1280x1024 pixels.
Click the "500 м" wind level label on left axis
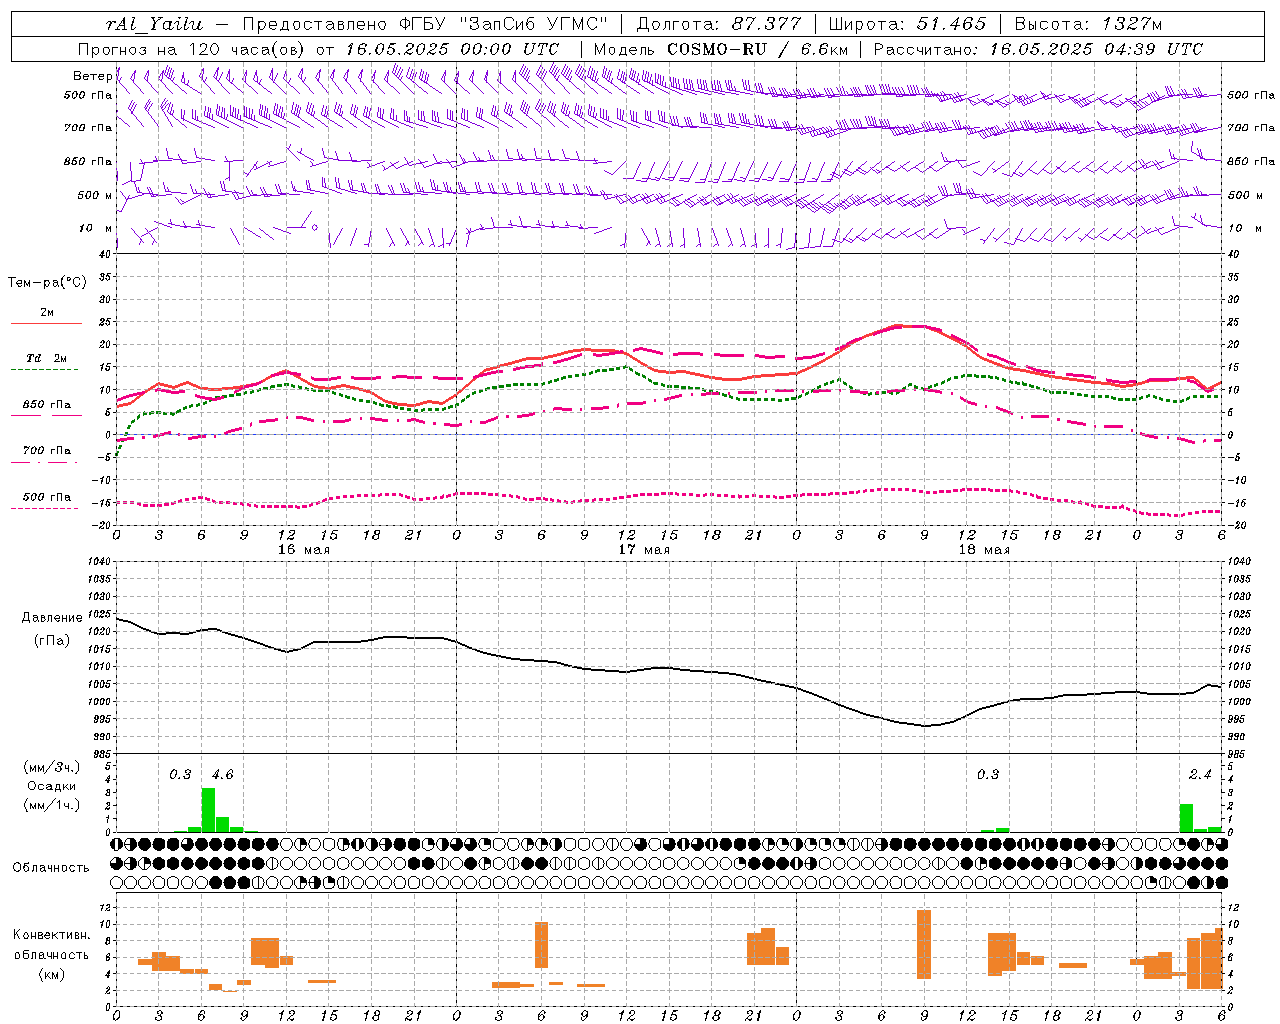point(96,195)
